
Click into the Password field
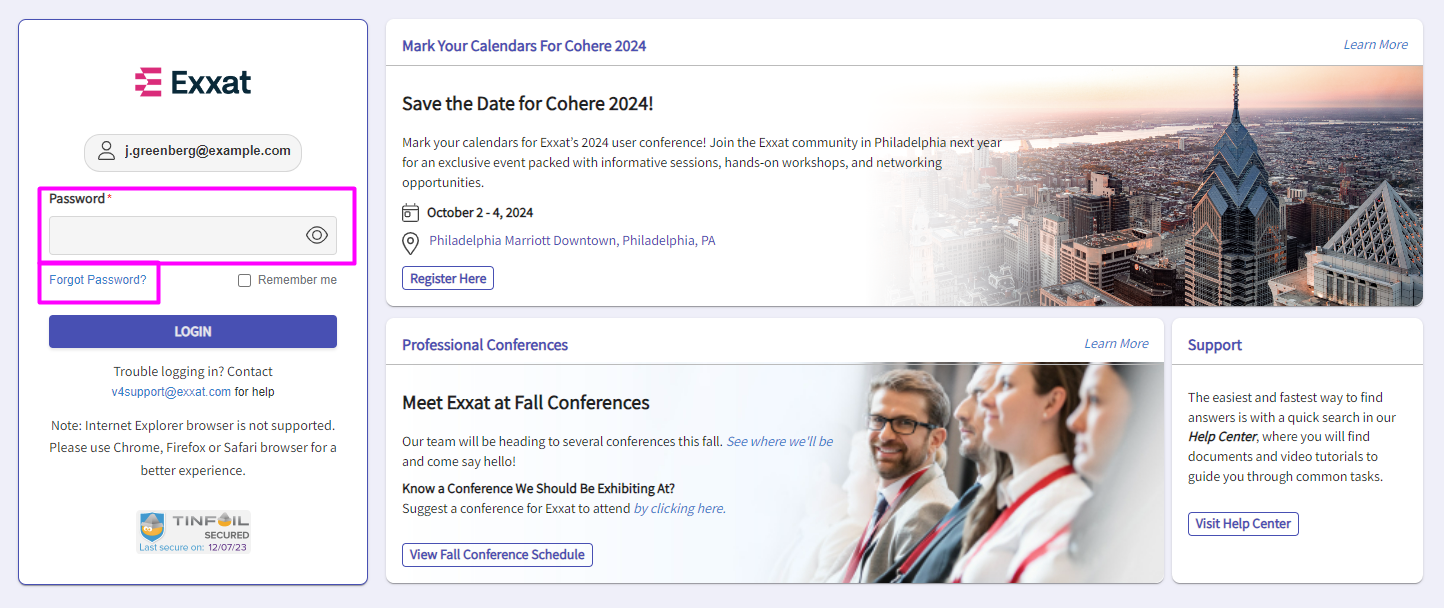(x=175, y=235)
